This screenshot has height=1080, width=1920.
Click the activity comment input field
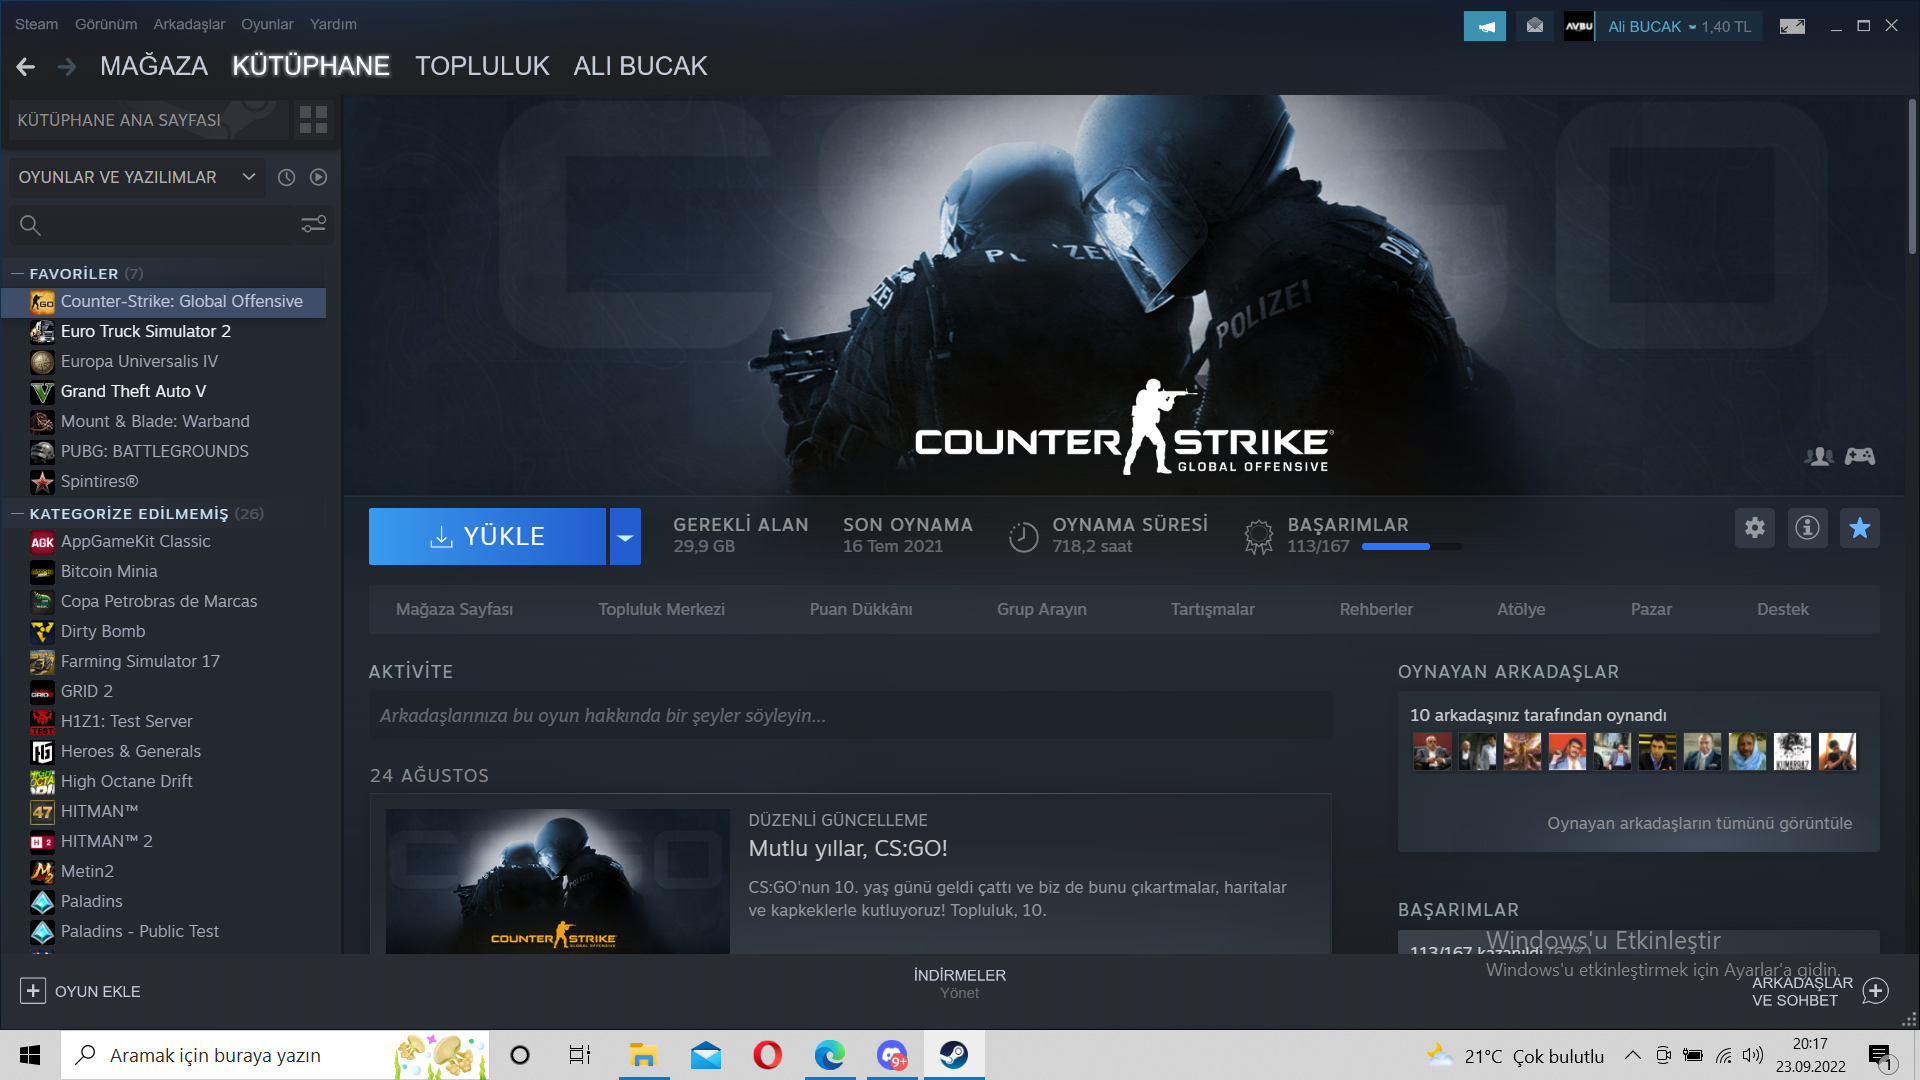point(850,716)
